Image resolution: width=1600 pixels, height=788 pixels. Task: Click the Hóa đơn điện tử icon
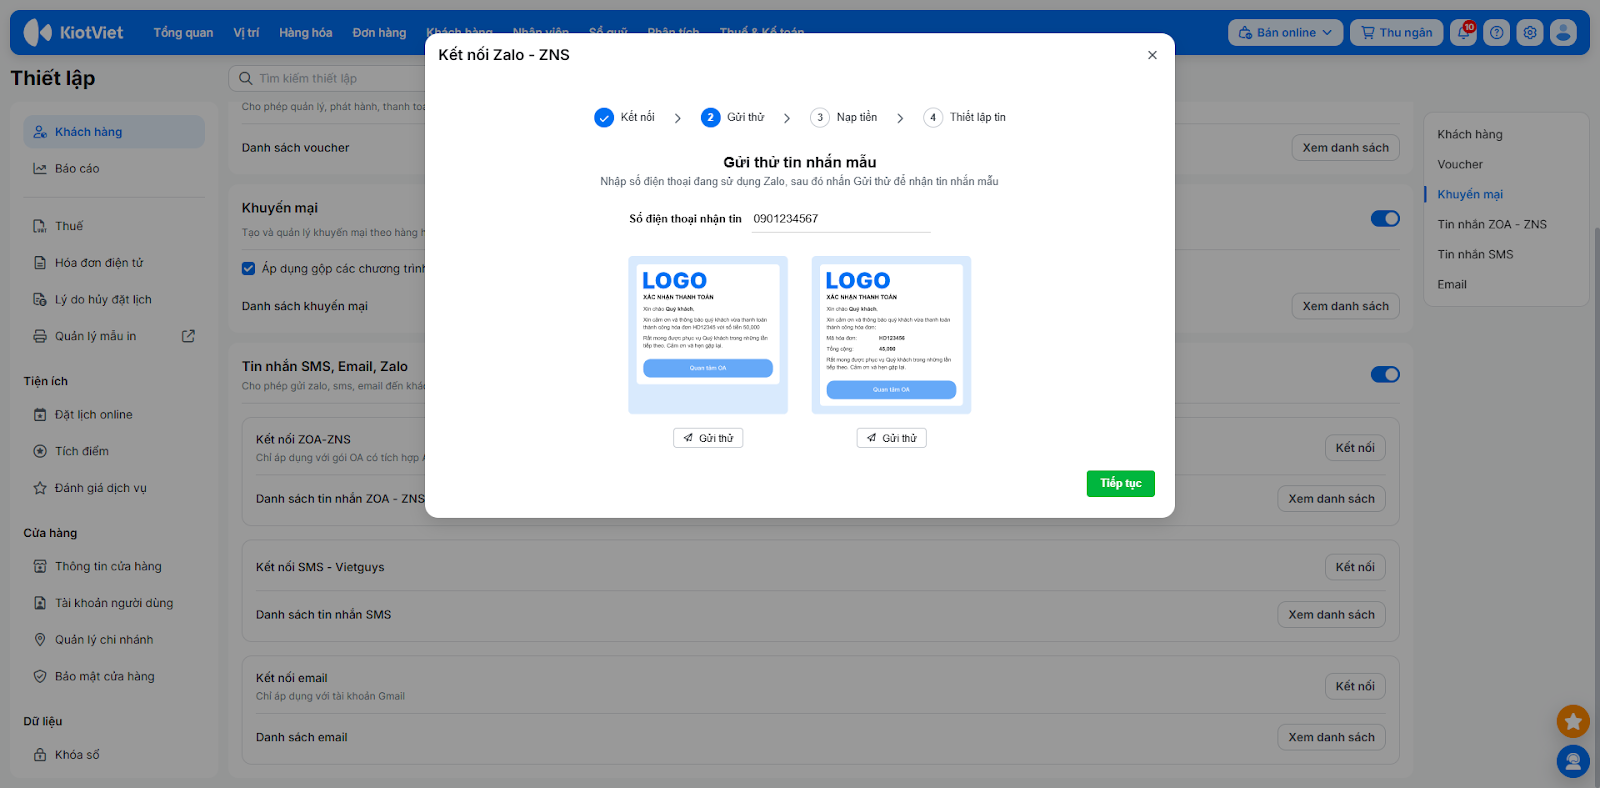pyautogui.click(x=40, y=263)
